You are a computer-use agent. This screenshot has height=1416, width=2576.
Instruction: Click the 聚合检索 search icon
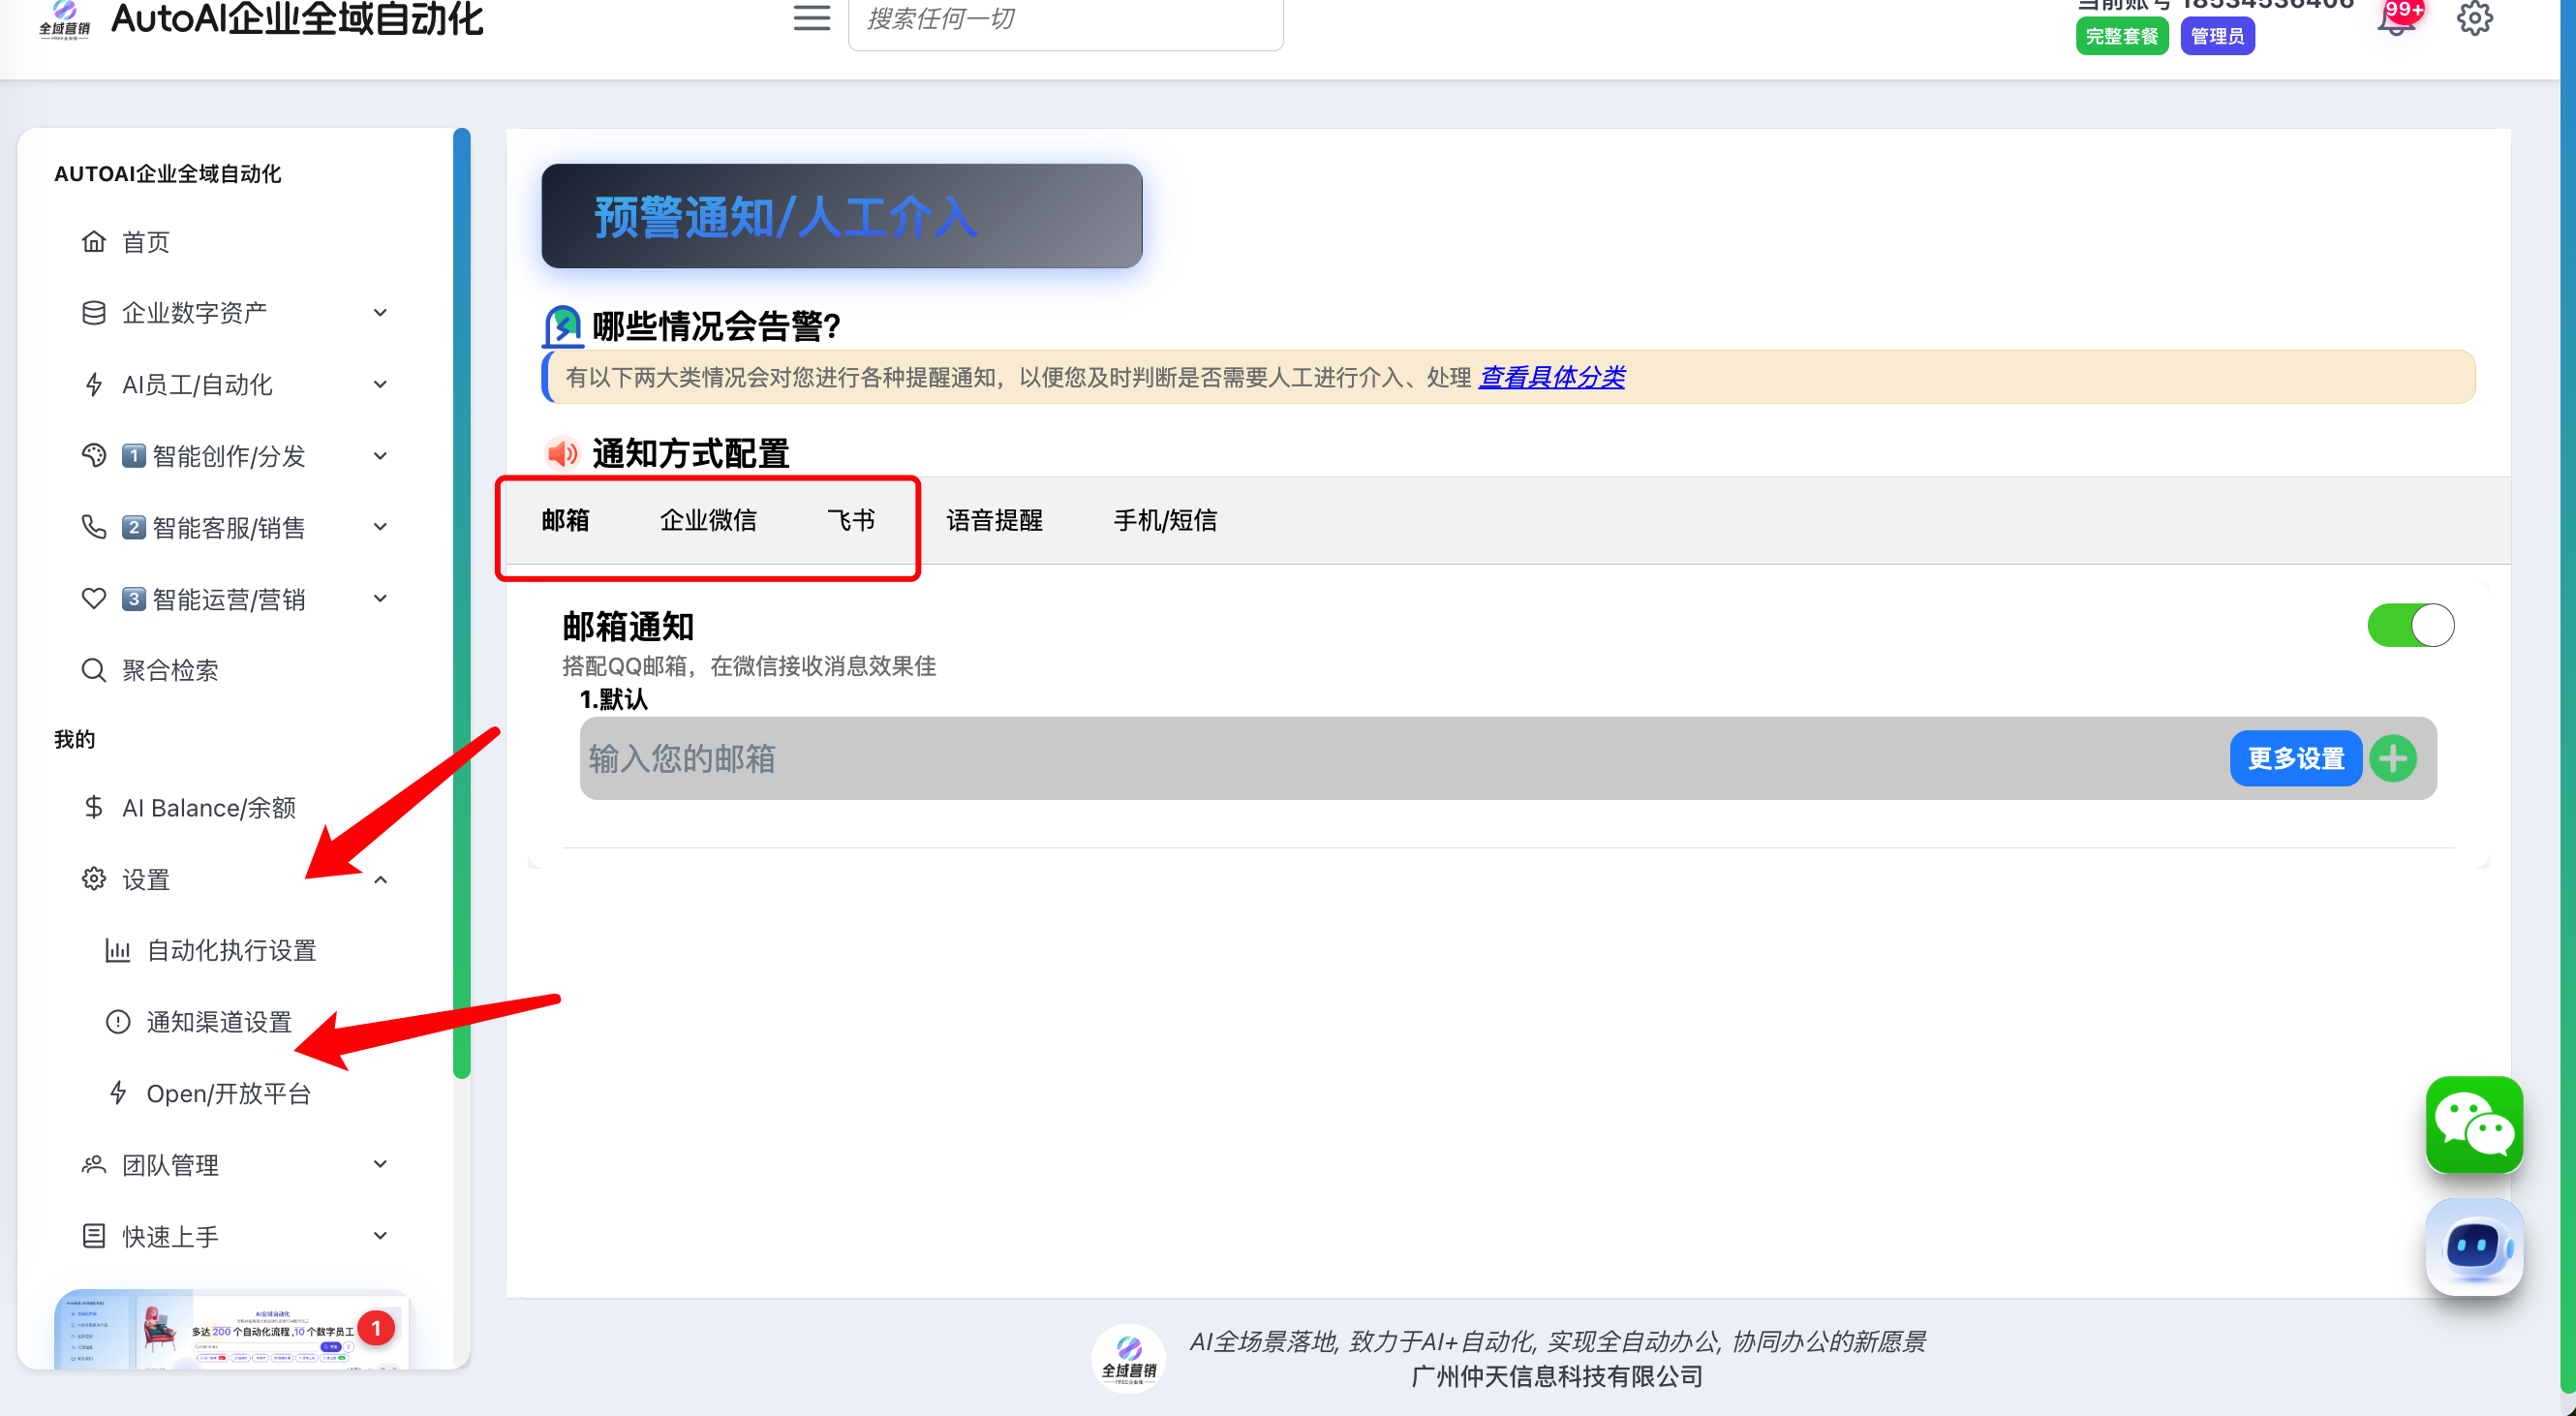(94, 670)
